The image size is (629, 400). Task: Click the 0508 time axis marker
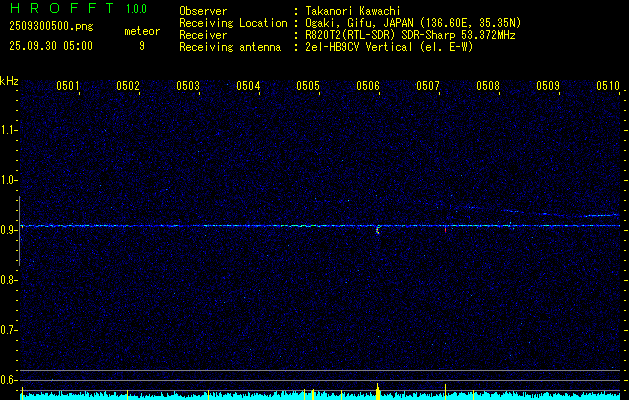pyautogui.click(x=488, y=86)
